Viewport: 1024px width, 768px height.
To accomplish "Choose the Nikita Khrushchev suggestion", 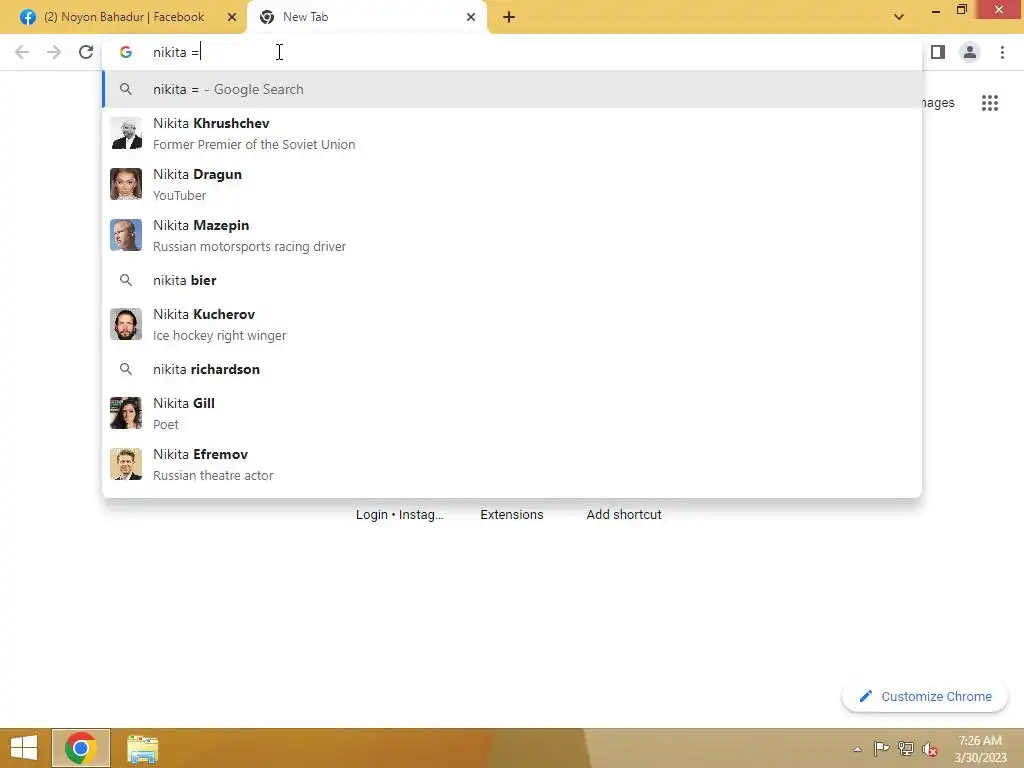I will click(512, 133).
